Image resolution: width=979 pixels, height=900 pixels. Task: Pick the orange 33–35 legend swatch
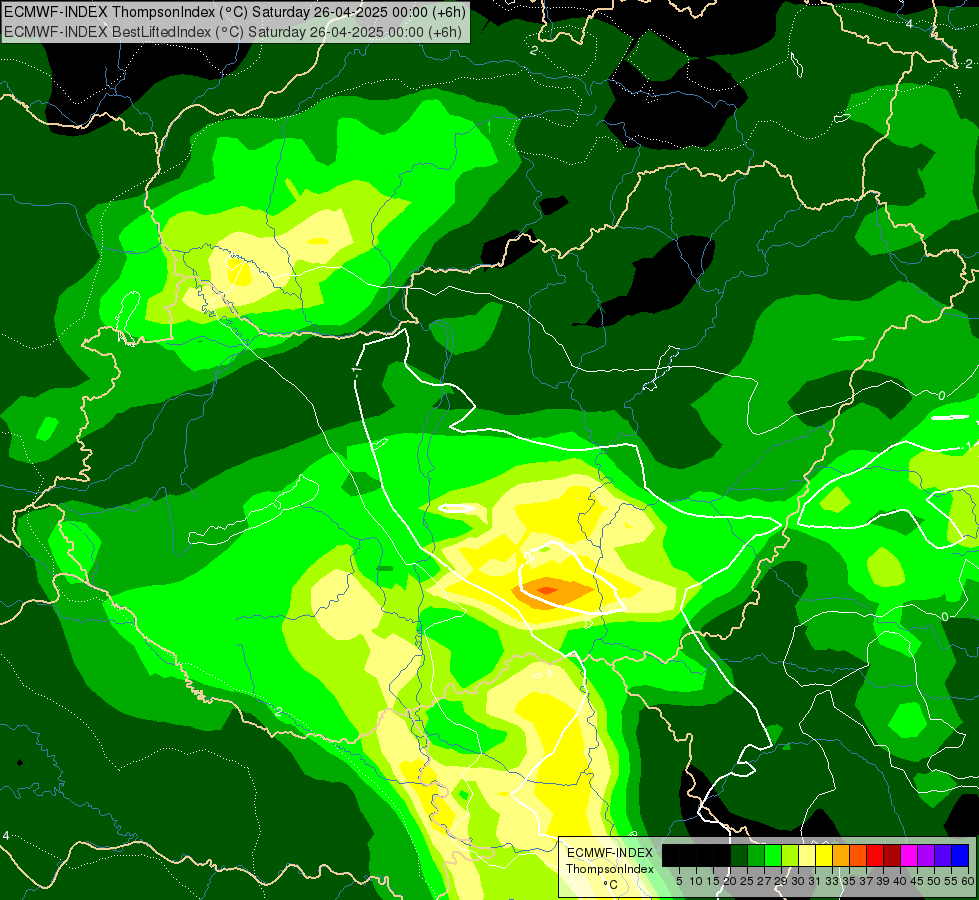click(x=841, y=855)
